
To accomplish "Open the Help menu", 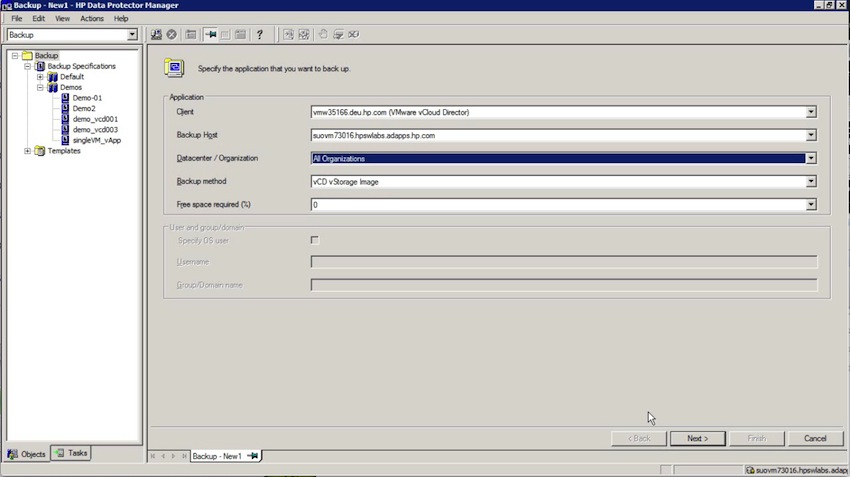I will (121, 18).
